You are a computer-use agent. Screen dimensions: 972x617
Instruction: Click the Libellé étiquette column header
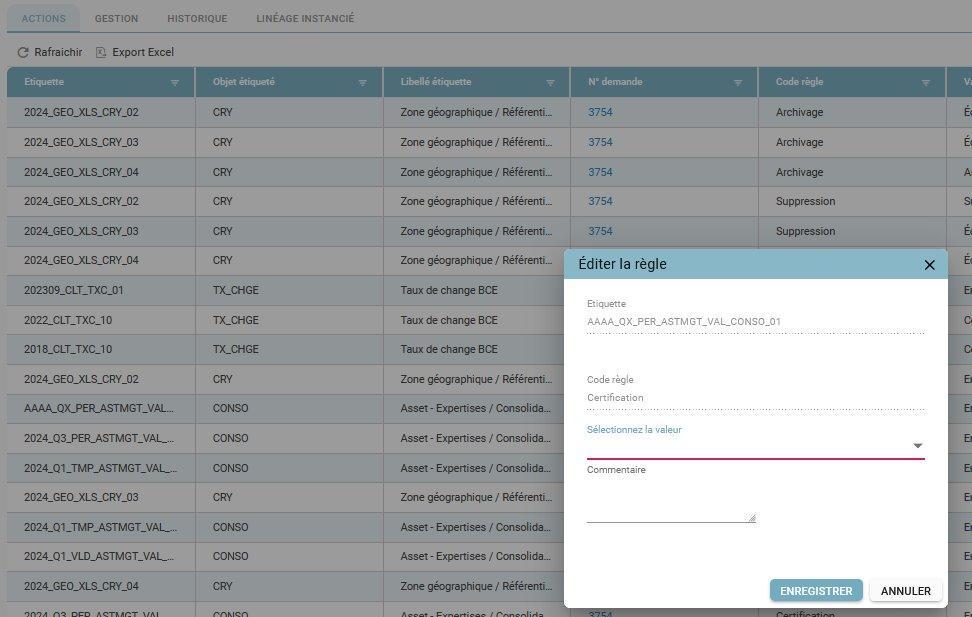tap(476, 82)
